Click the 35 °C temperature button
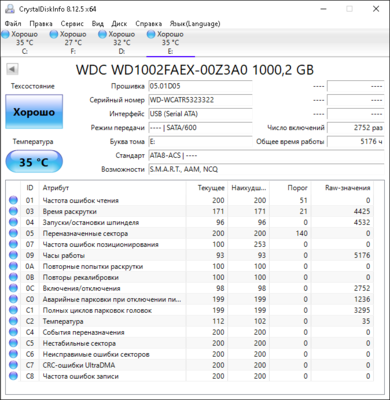This screenshot has width=390, height=400. [x=34, y=162]
